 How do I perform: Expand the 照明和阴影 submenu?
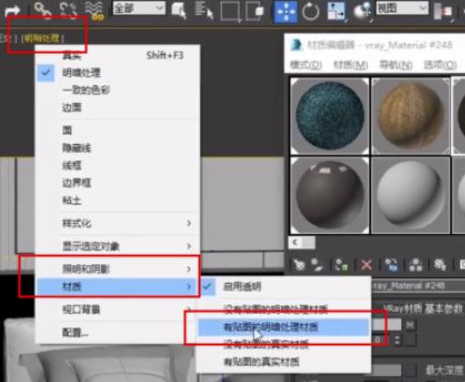click(x=117, y=269)
